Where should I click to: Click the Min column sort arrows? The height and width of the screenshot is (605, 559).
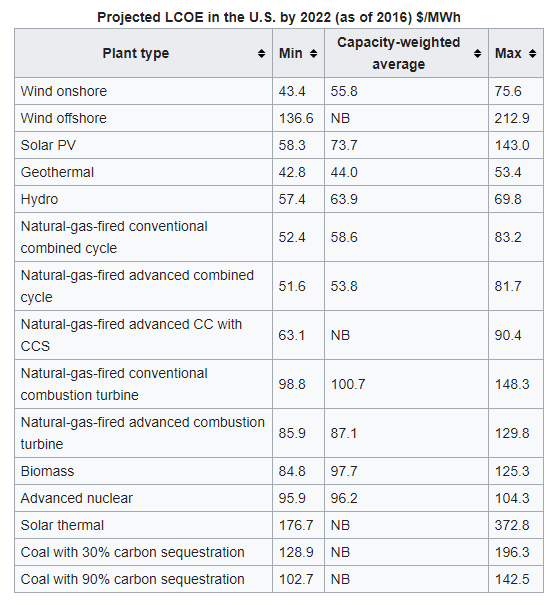tap(313, 54)
